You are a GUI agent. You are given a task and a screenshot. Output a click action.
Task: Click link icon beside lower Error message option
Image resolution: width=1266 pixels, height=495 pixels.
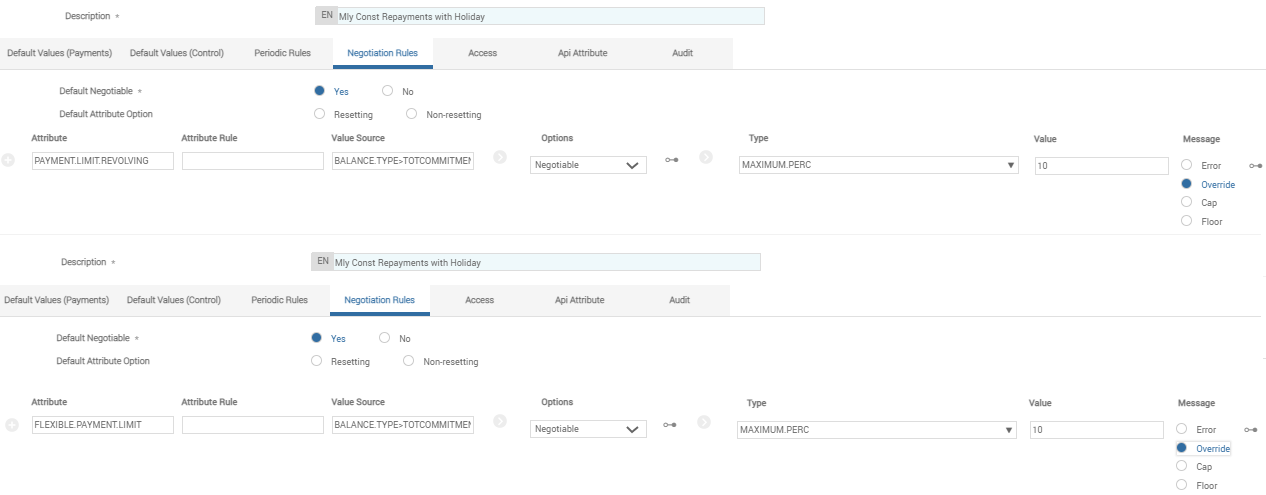tap(1250, 430)
